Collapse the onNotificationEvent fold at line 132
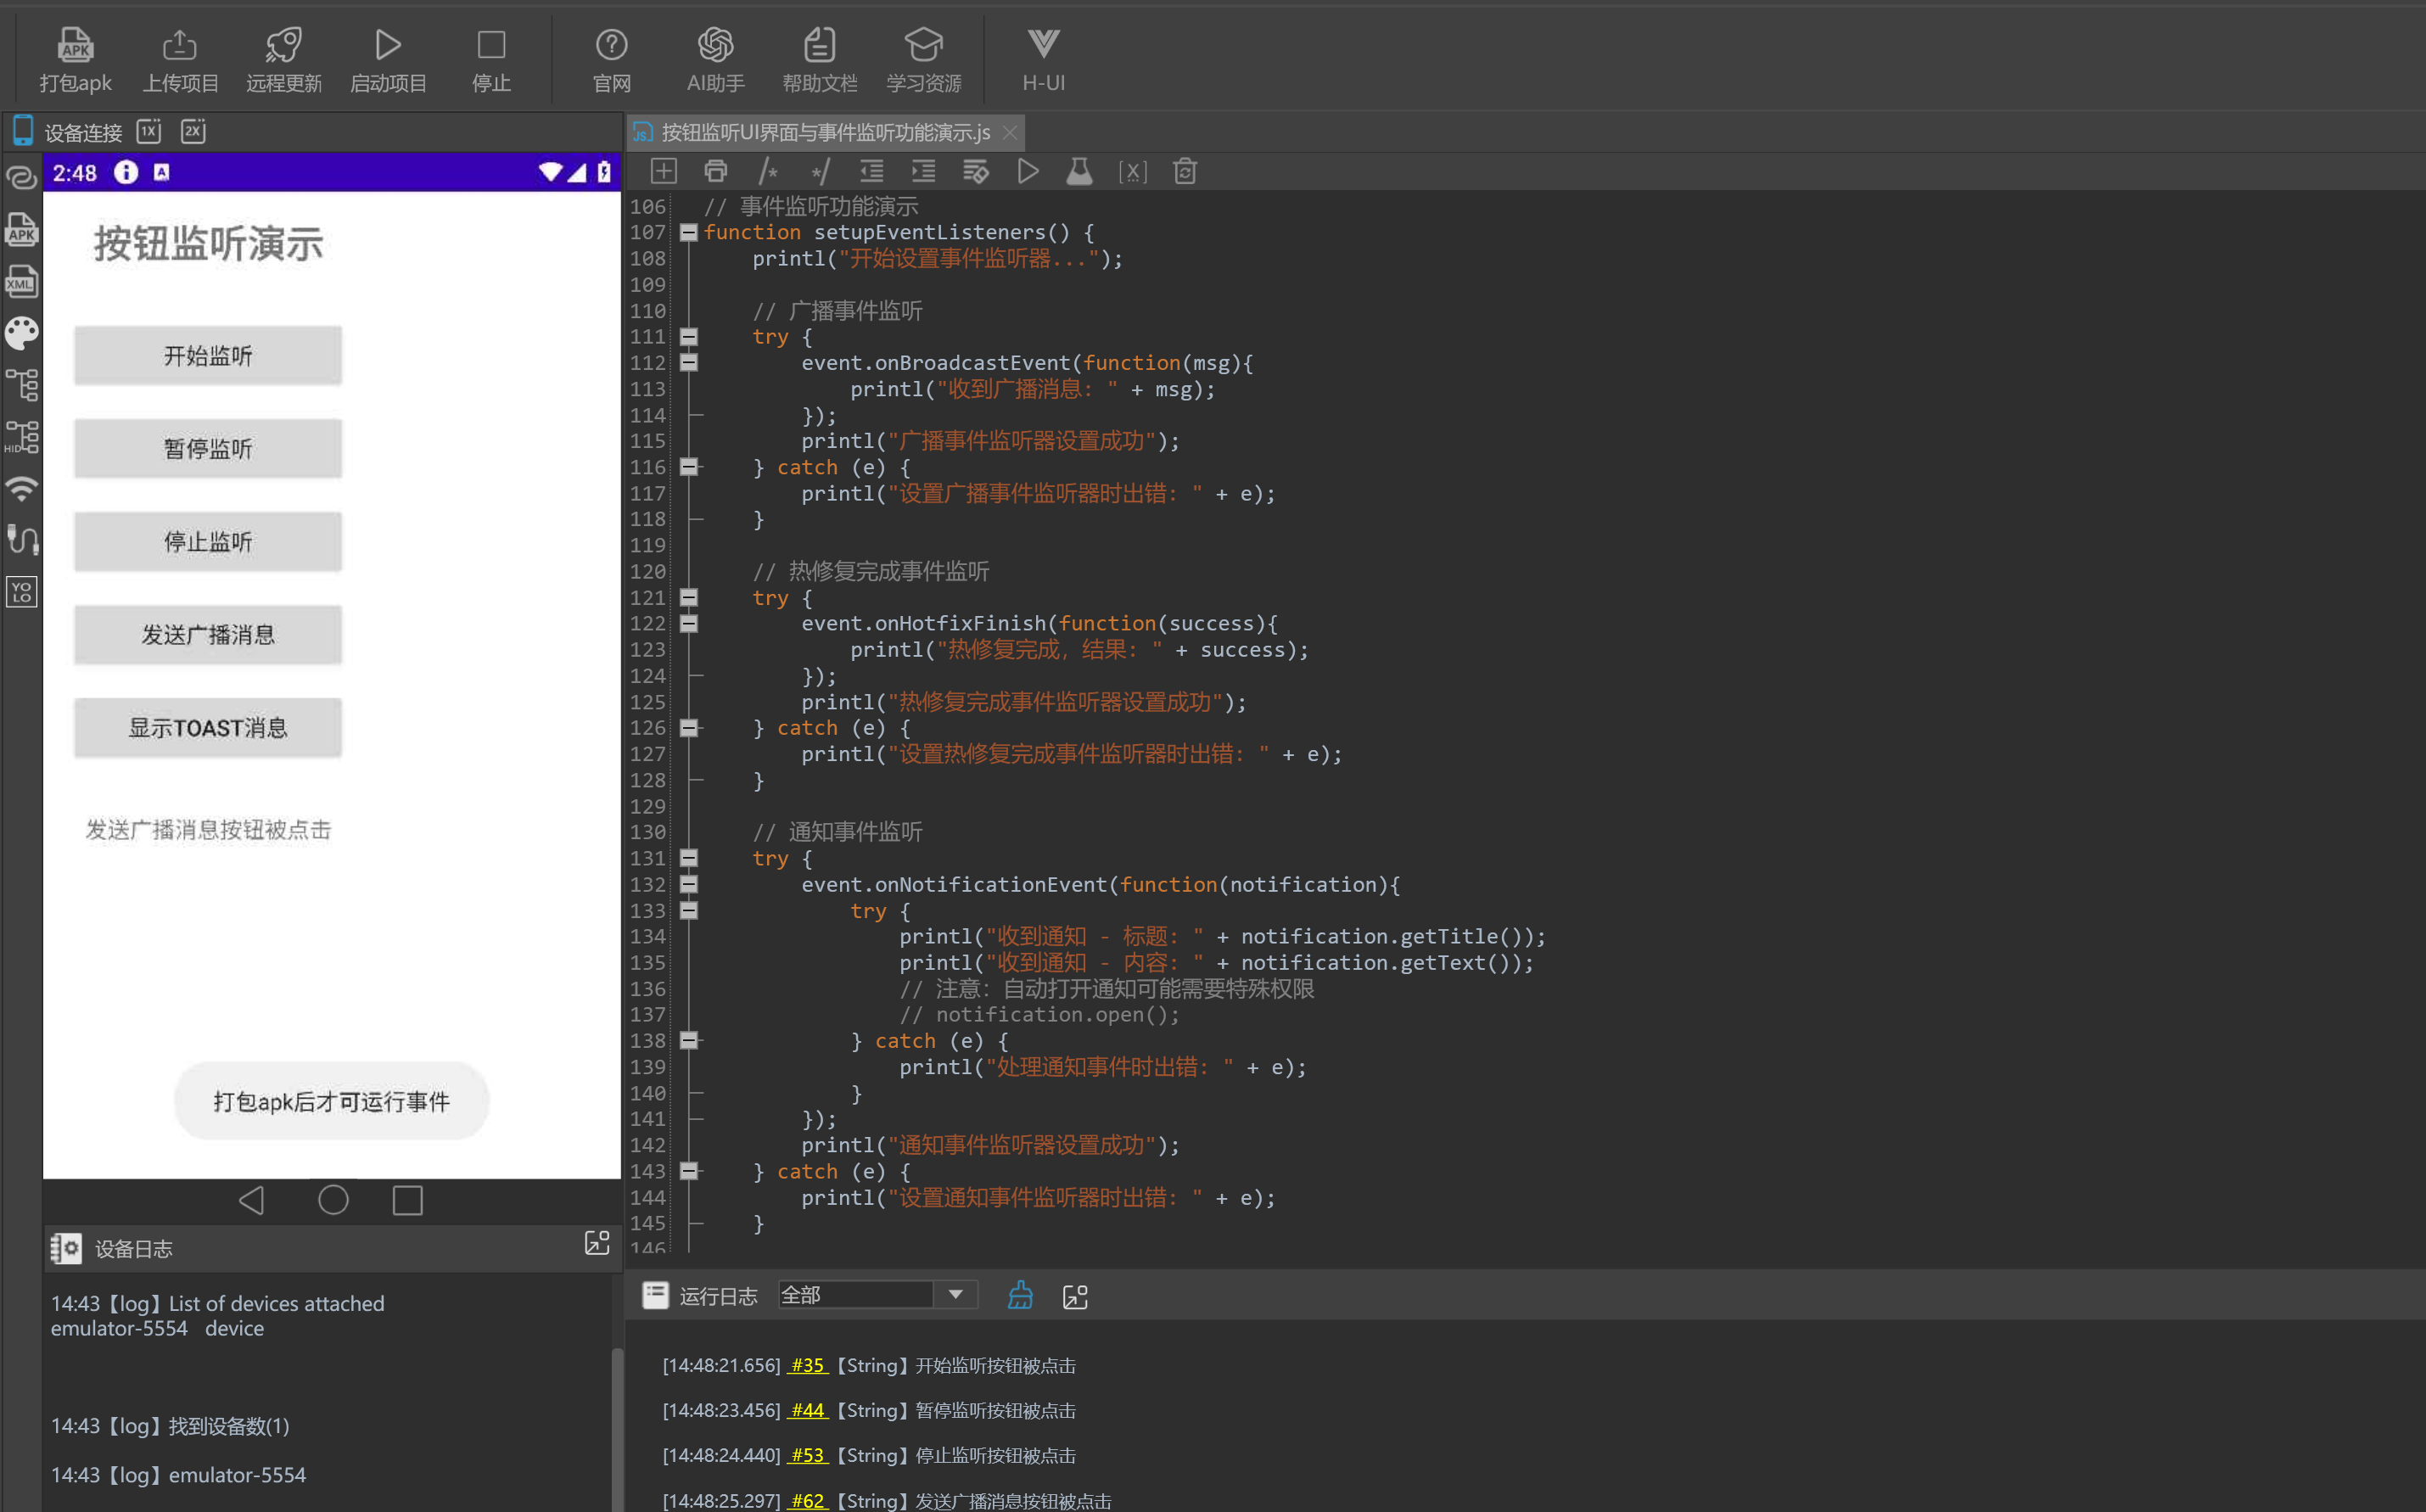Viewport: 2426px width, 1512px height. (x=688, y=884)
